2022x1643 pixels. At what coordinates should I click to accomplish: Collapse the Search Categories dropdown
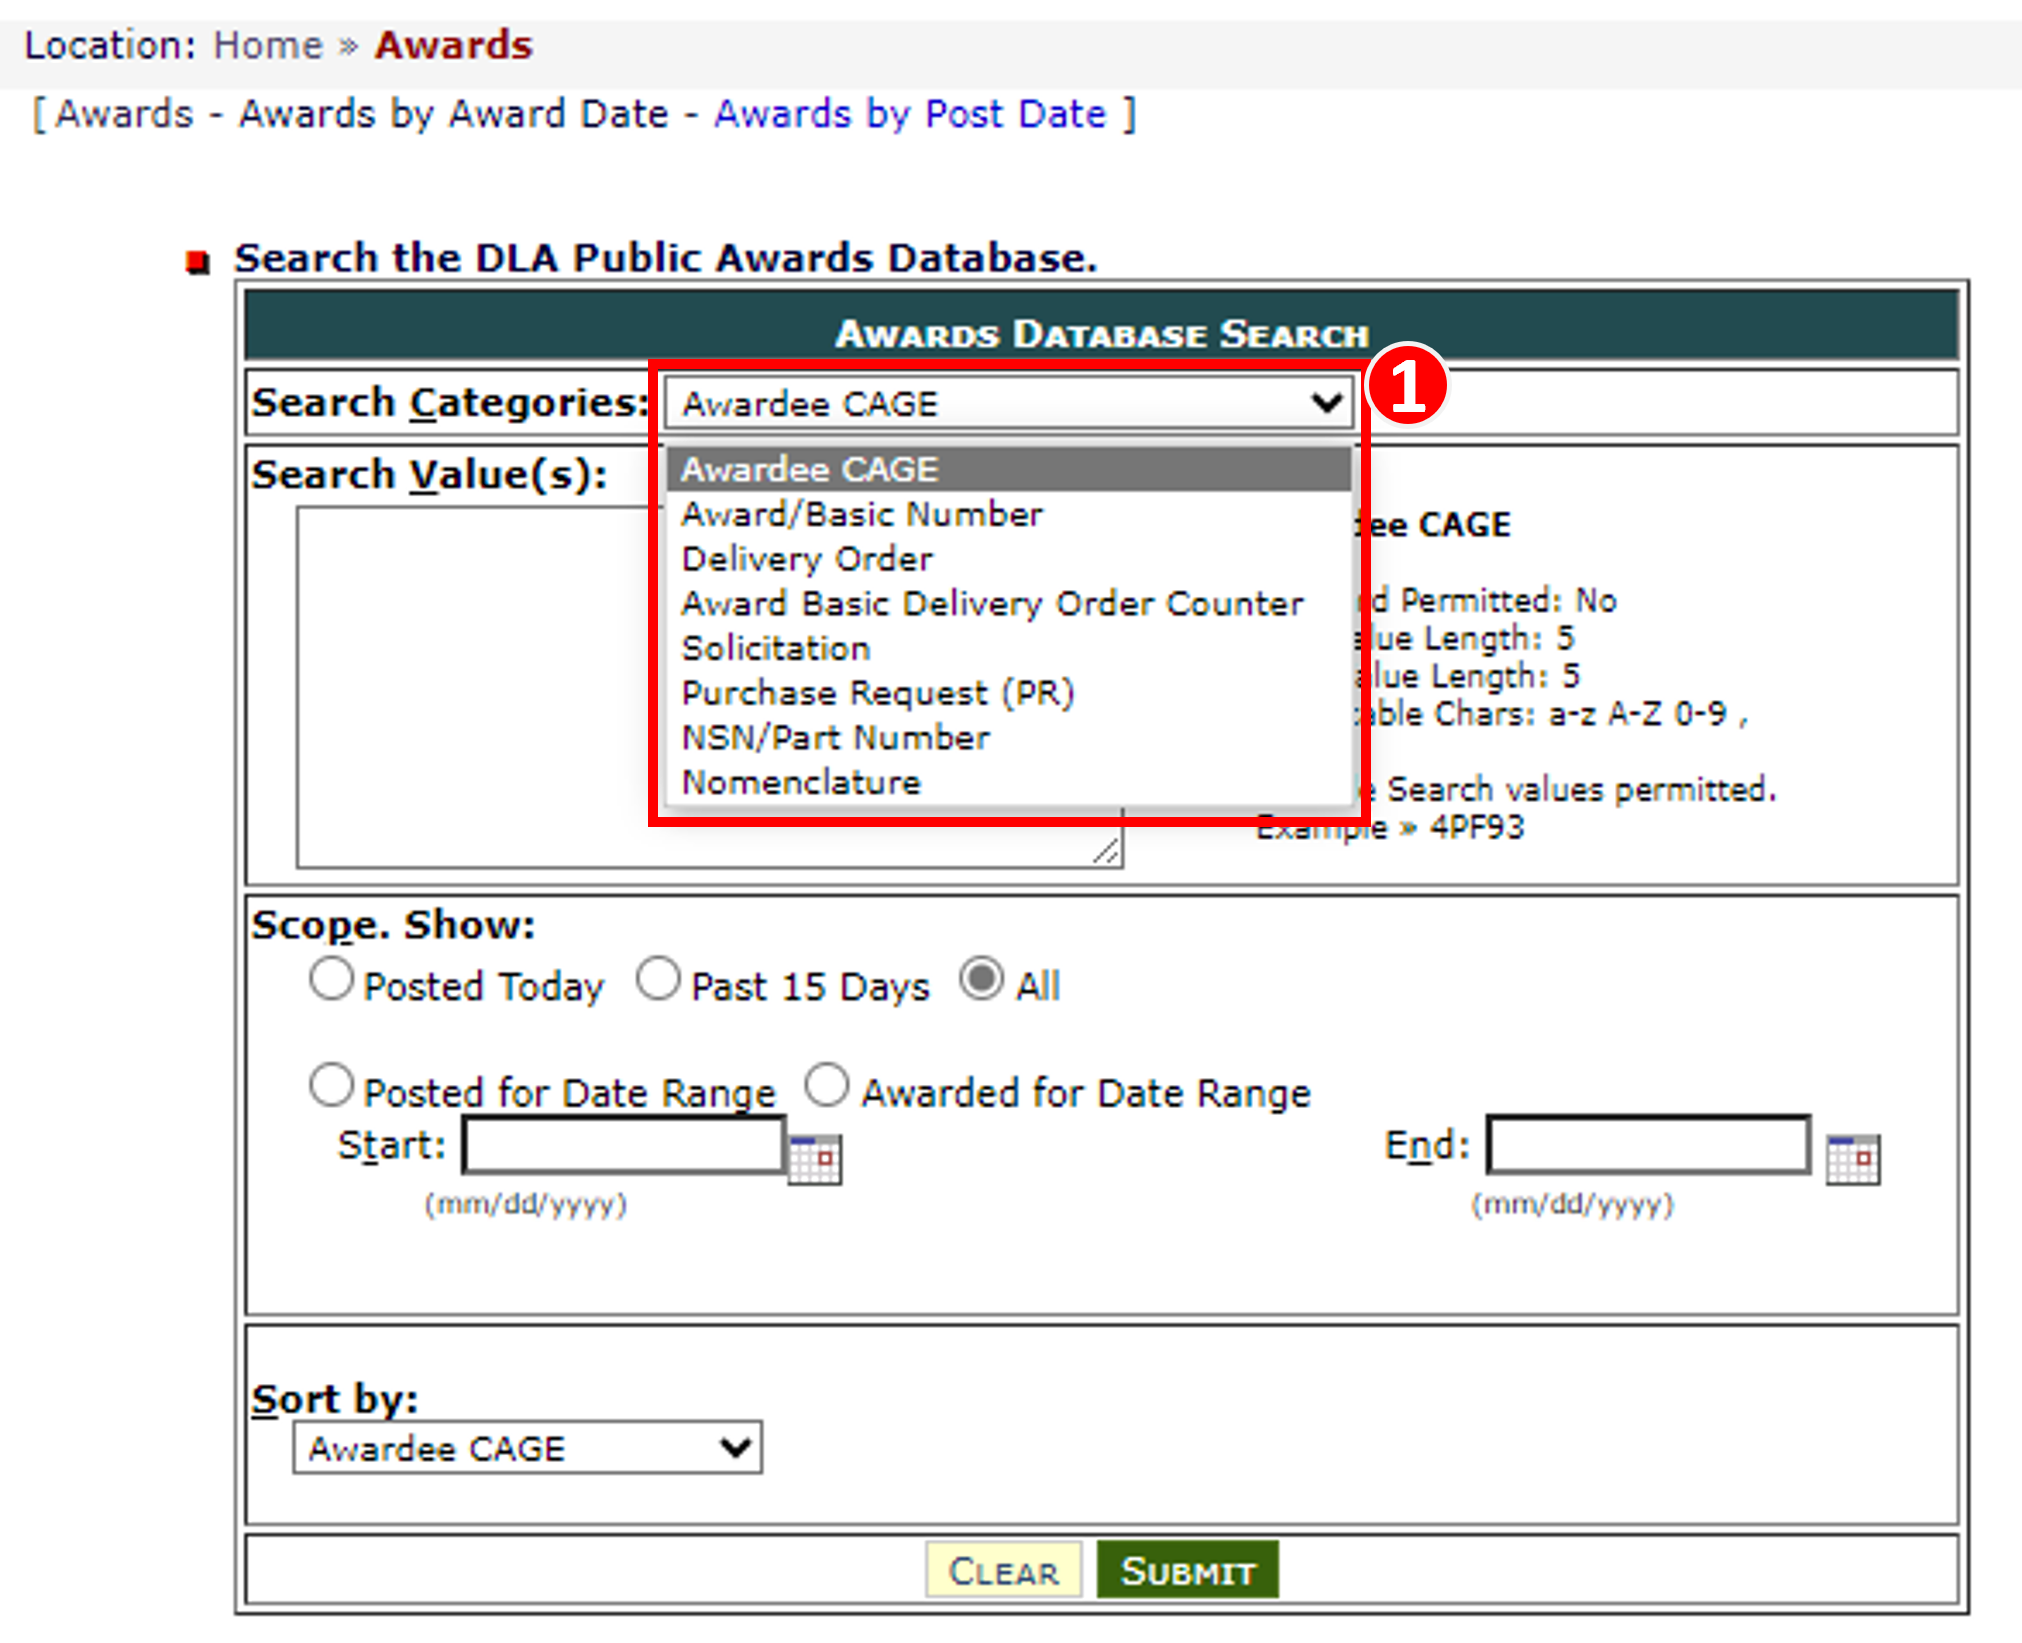(x=1008, y=403)
